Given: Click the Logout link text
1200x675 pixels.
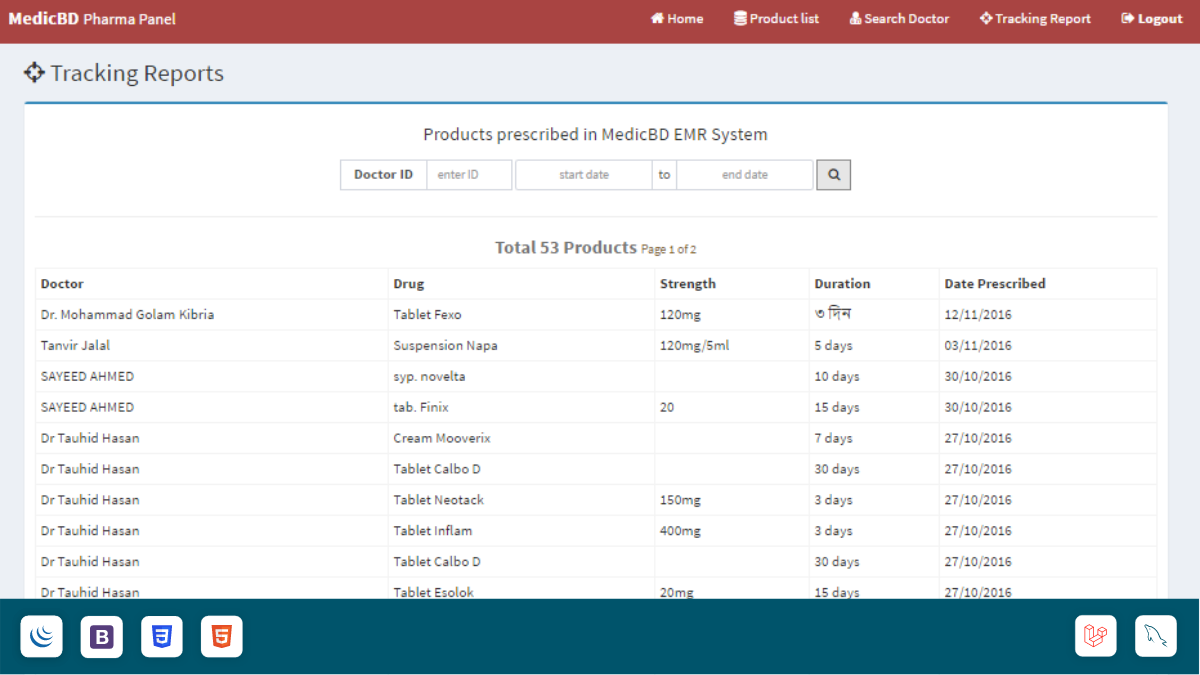Looking at the screenshot, I should pyautogui.click(x=1160, y=18).
